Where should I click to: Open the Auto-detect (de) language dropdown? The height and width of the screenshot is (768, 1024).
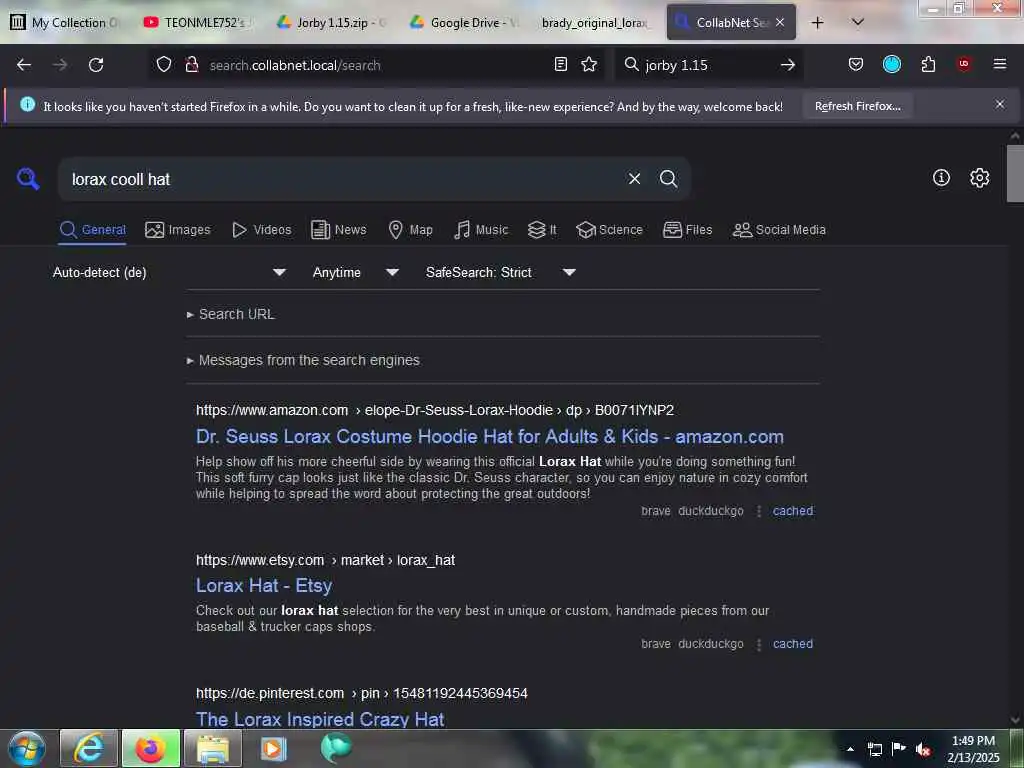point(169,272)
